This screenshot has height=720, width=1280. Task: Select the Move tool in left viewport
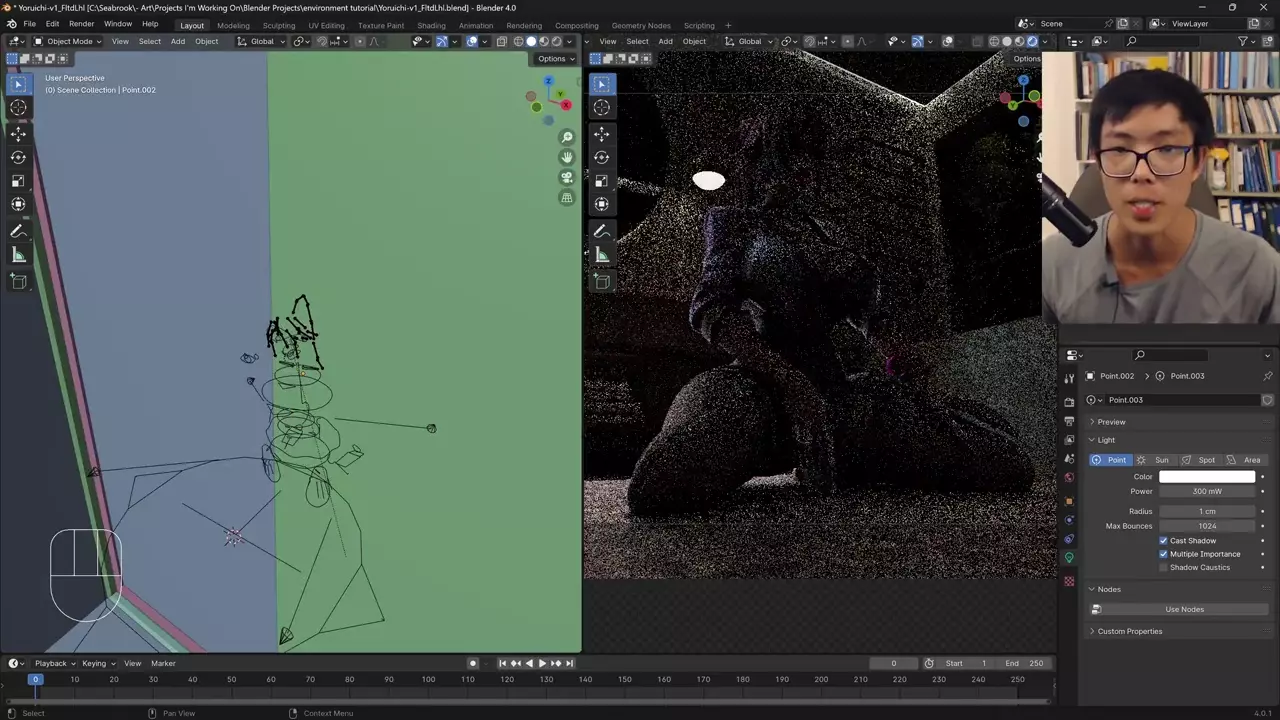(18, 133)
